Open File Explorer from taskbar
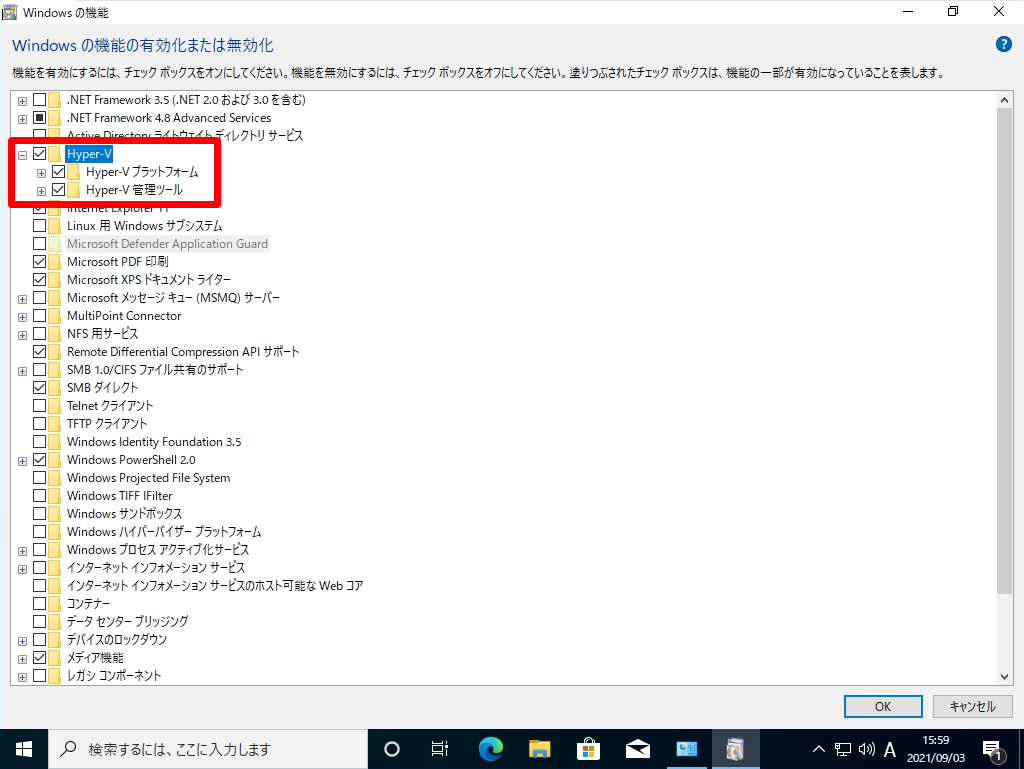The width and height of the screenshot is (1024, 769). 539,749
